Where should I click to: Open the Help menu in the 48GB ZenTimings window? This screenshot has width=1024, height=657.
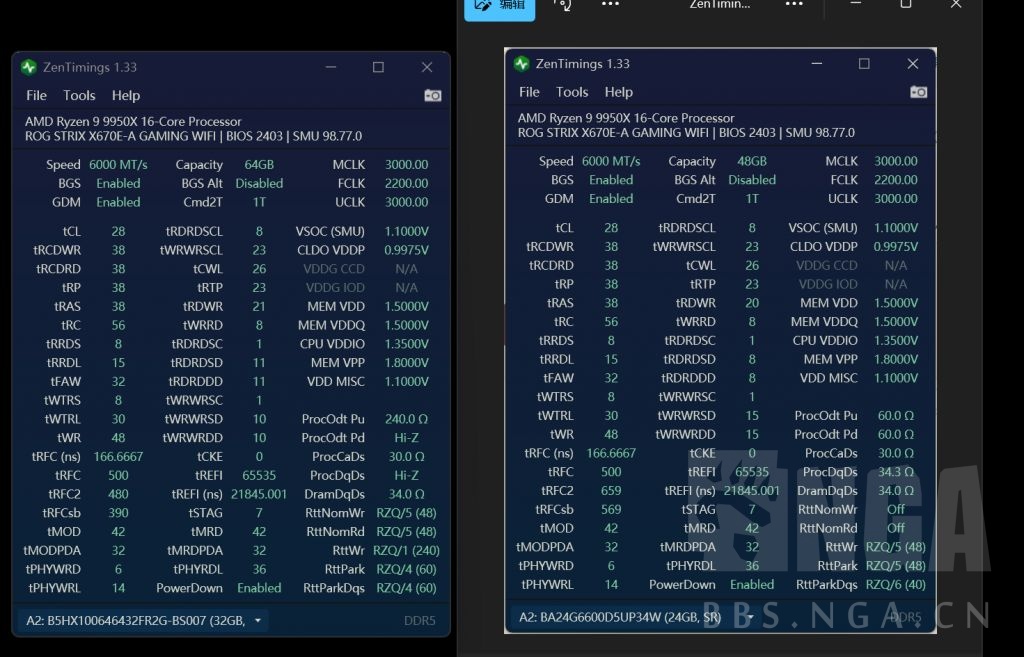tap(619, 92)
